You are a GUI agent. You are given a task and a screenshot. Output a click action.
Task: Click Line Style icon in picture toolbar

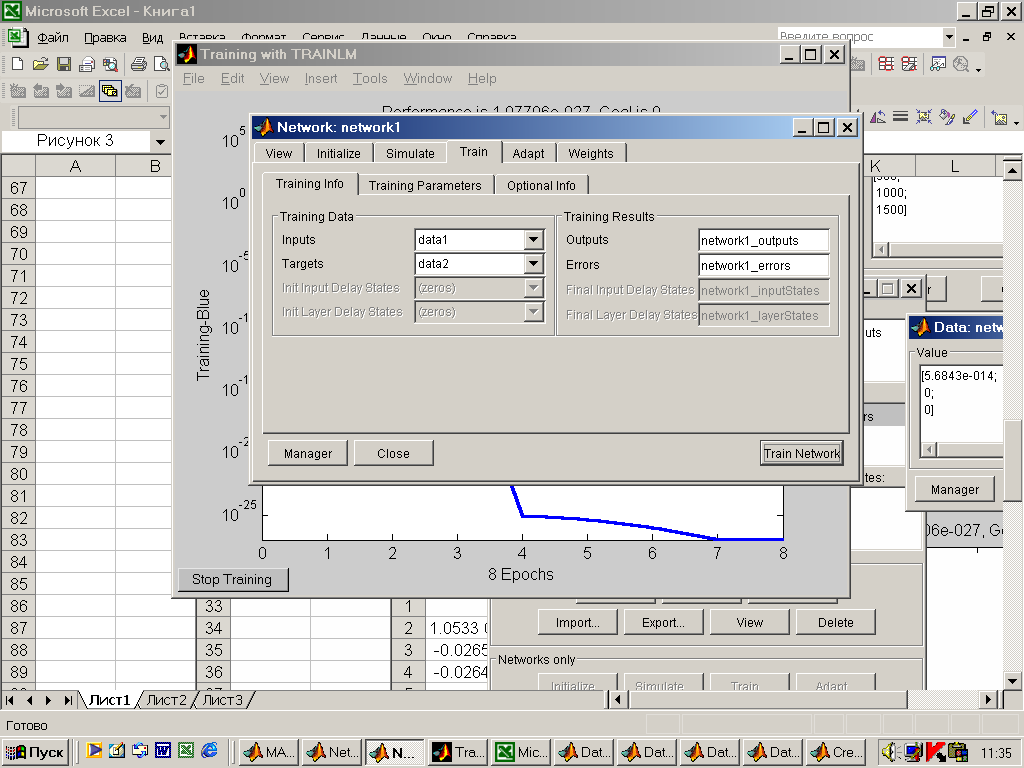pos(901,117)
